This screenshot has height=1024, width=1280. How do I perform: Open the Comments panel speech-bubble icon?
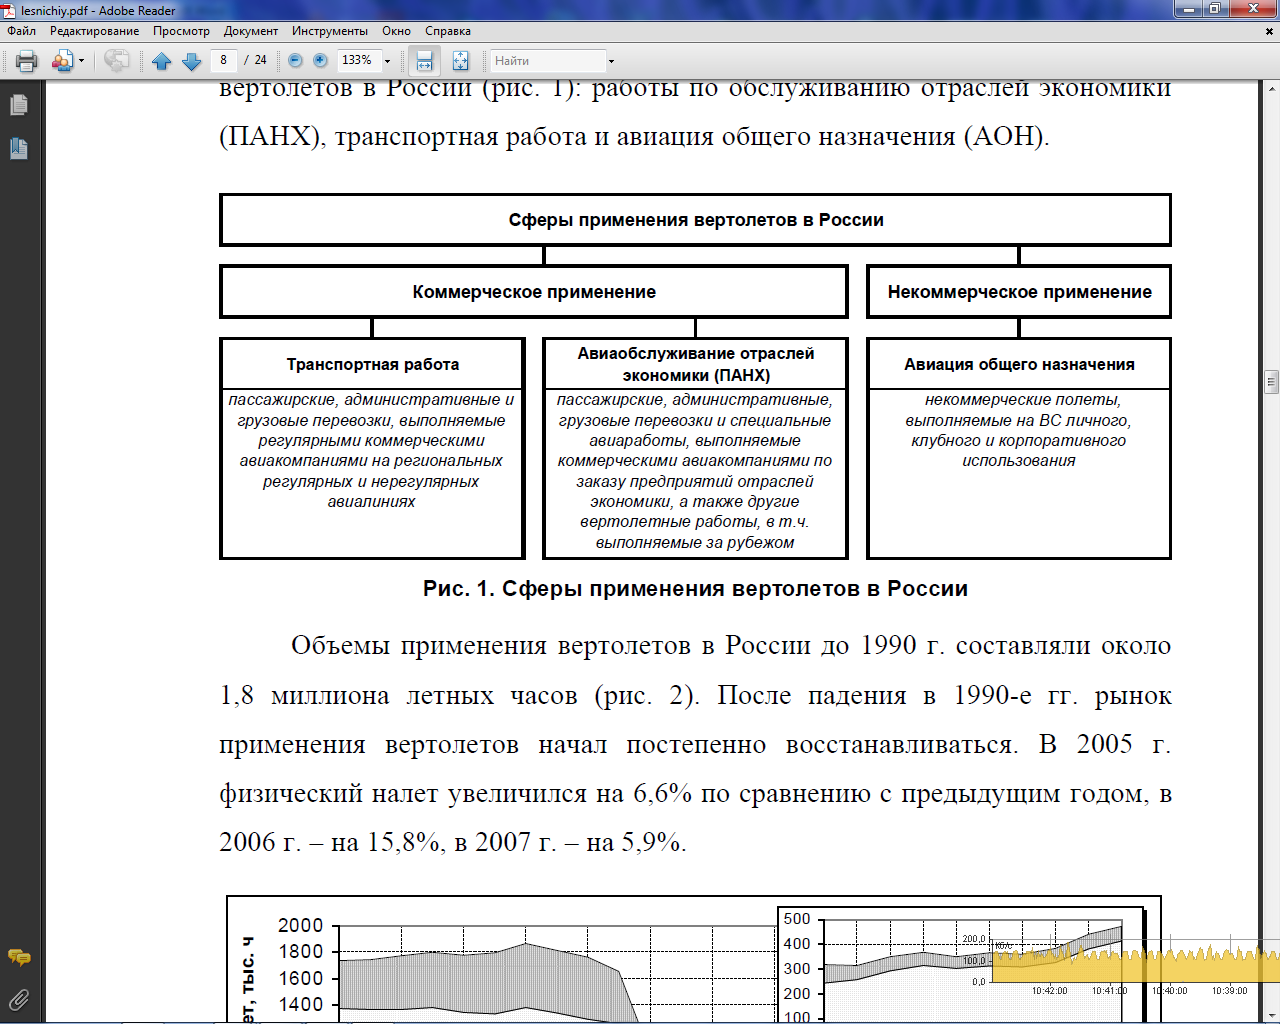click(18, 958)
